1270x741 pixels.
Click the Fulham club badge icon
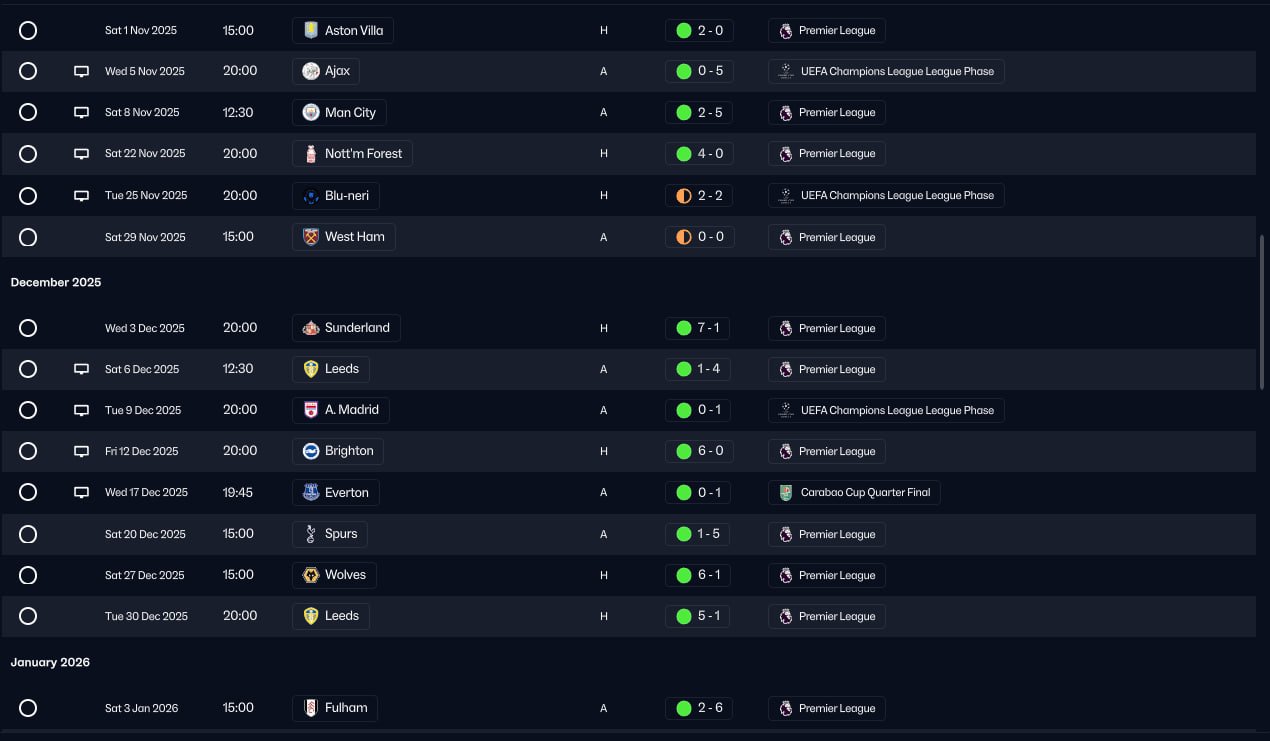(x=311, y=708)
